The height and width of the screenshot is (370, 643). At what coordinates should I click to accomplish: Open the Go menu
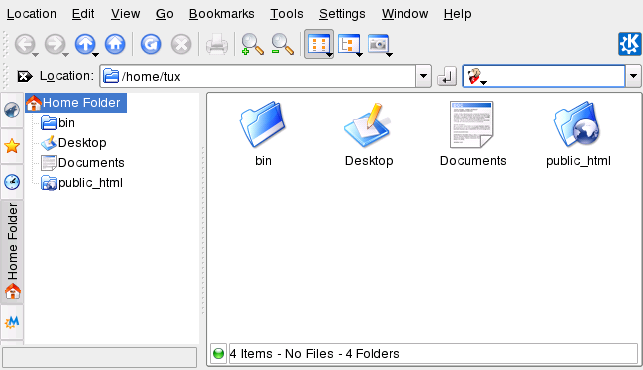[164, 14]
